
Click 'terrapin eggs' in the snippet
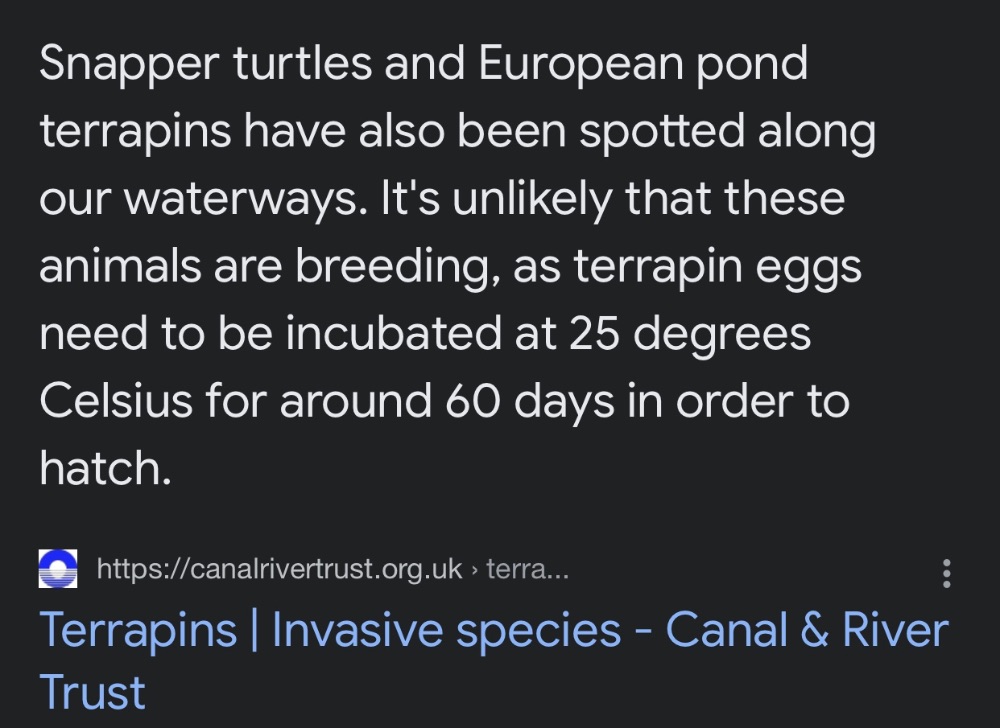[x=717, y=267]
